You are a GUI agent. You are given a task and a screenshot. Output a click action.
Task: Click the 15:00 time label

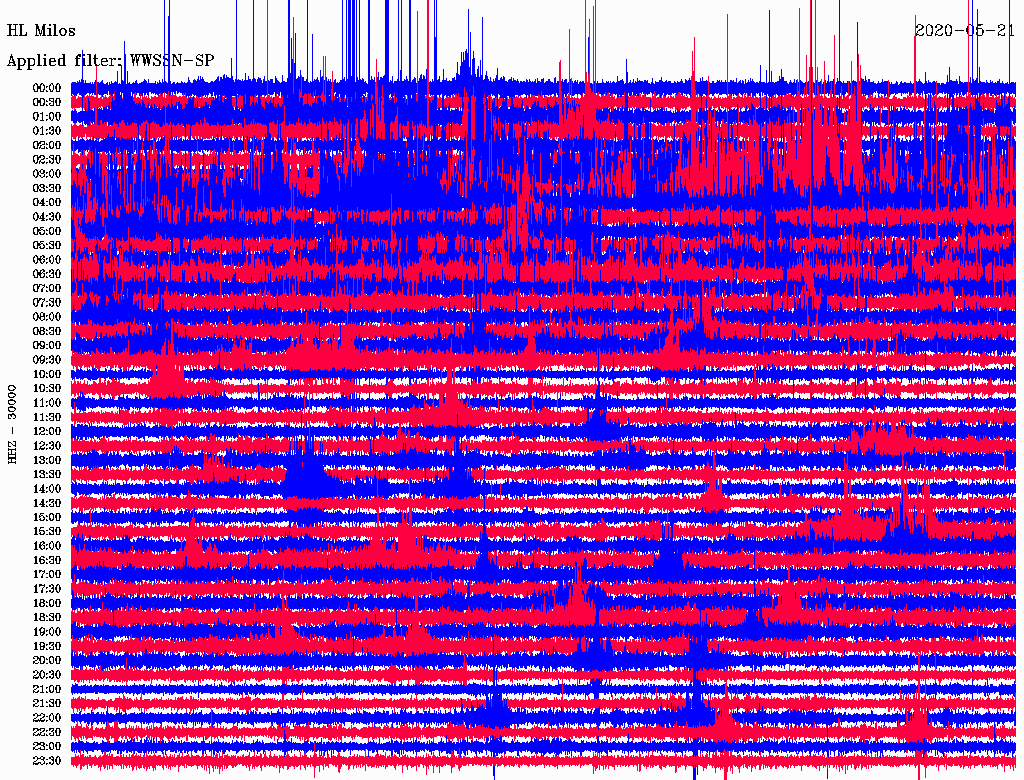pyautogui.click(x=47, y=517)
